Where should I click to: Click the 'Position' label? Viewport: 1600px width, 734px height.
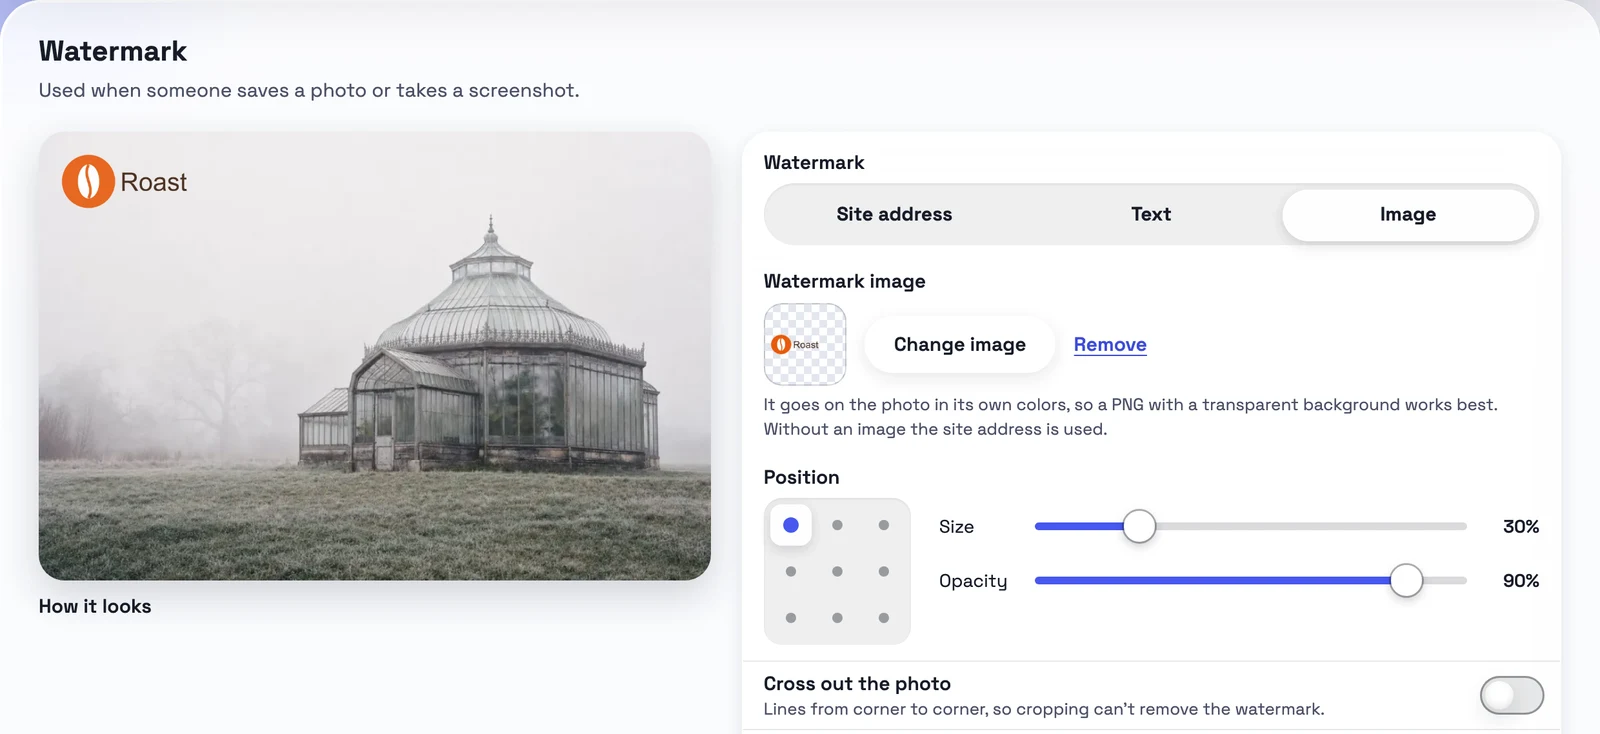click(x=801, y=477)
